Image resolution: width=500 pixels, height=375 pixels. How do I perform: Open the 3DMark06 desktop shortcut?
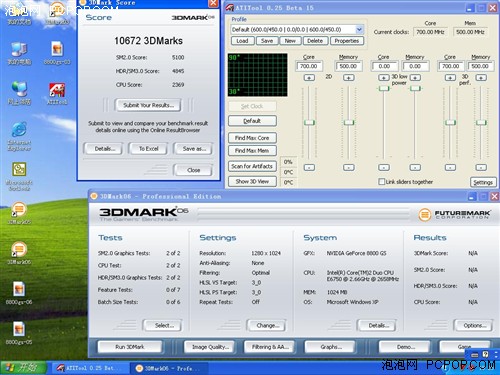click(19, 250)
